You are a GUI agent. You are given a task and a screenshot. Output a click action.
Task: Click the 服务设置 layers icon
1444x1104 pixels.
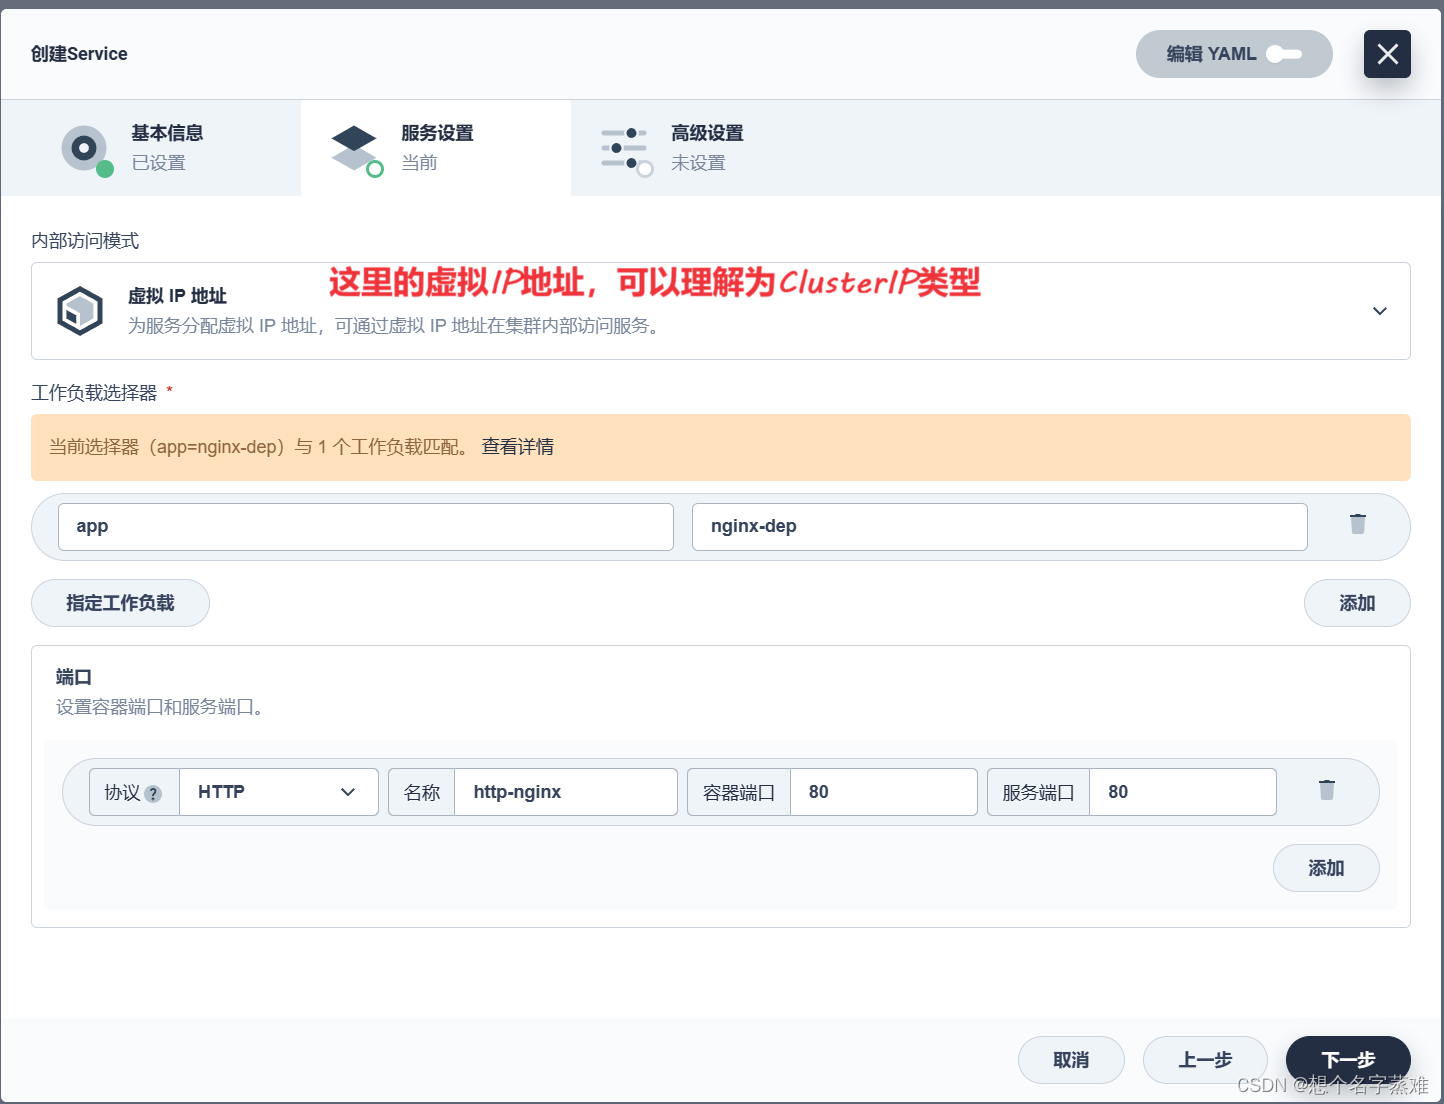click(x=356, y=150)
